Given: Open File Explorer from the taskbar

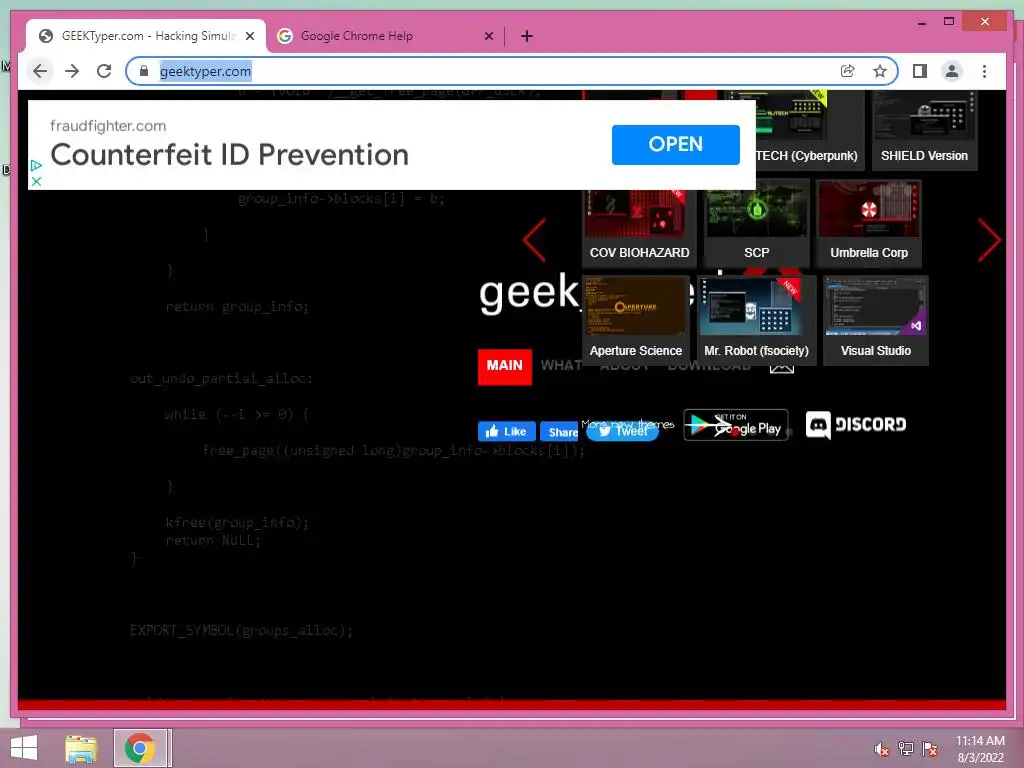Looking at the screenshot, I should point(81,748).
